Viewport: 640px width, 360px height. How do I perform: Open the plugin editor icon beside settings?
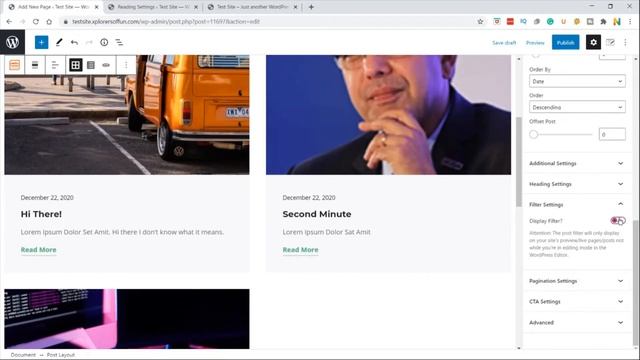pos(611,42)
